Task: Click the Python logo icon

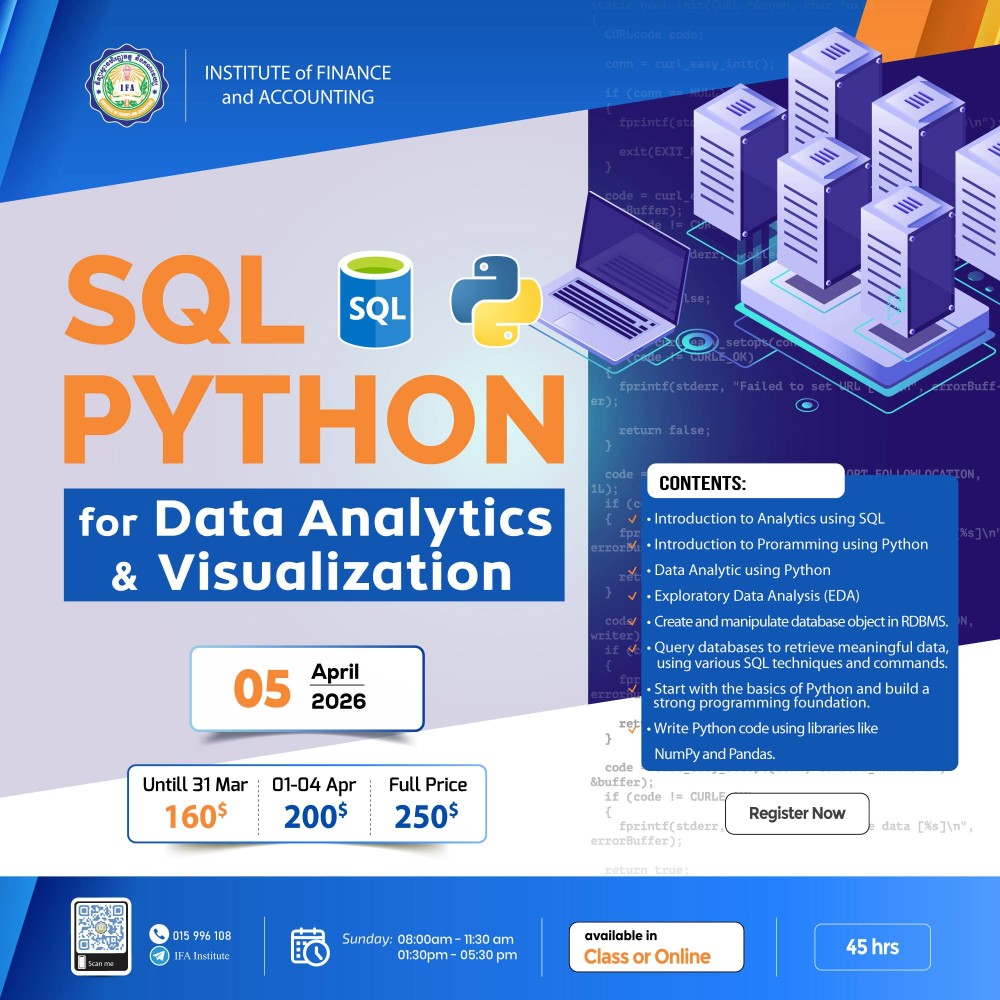Action: point(496,296)
